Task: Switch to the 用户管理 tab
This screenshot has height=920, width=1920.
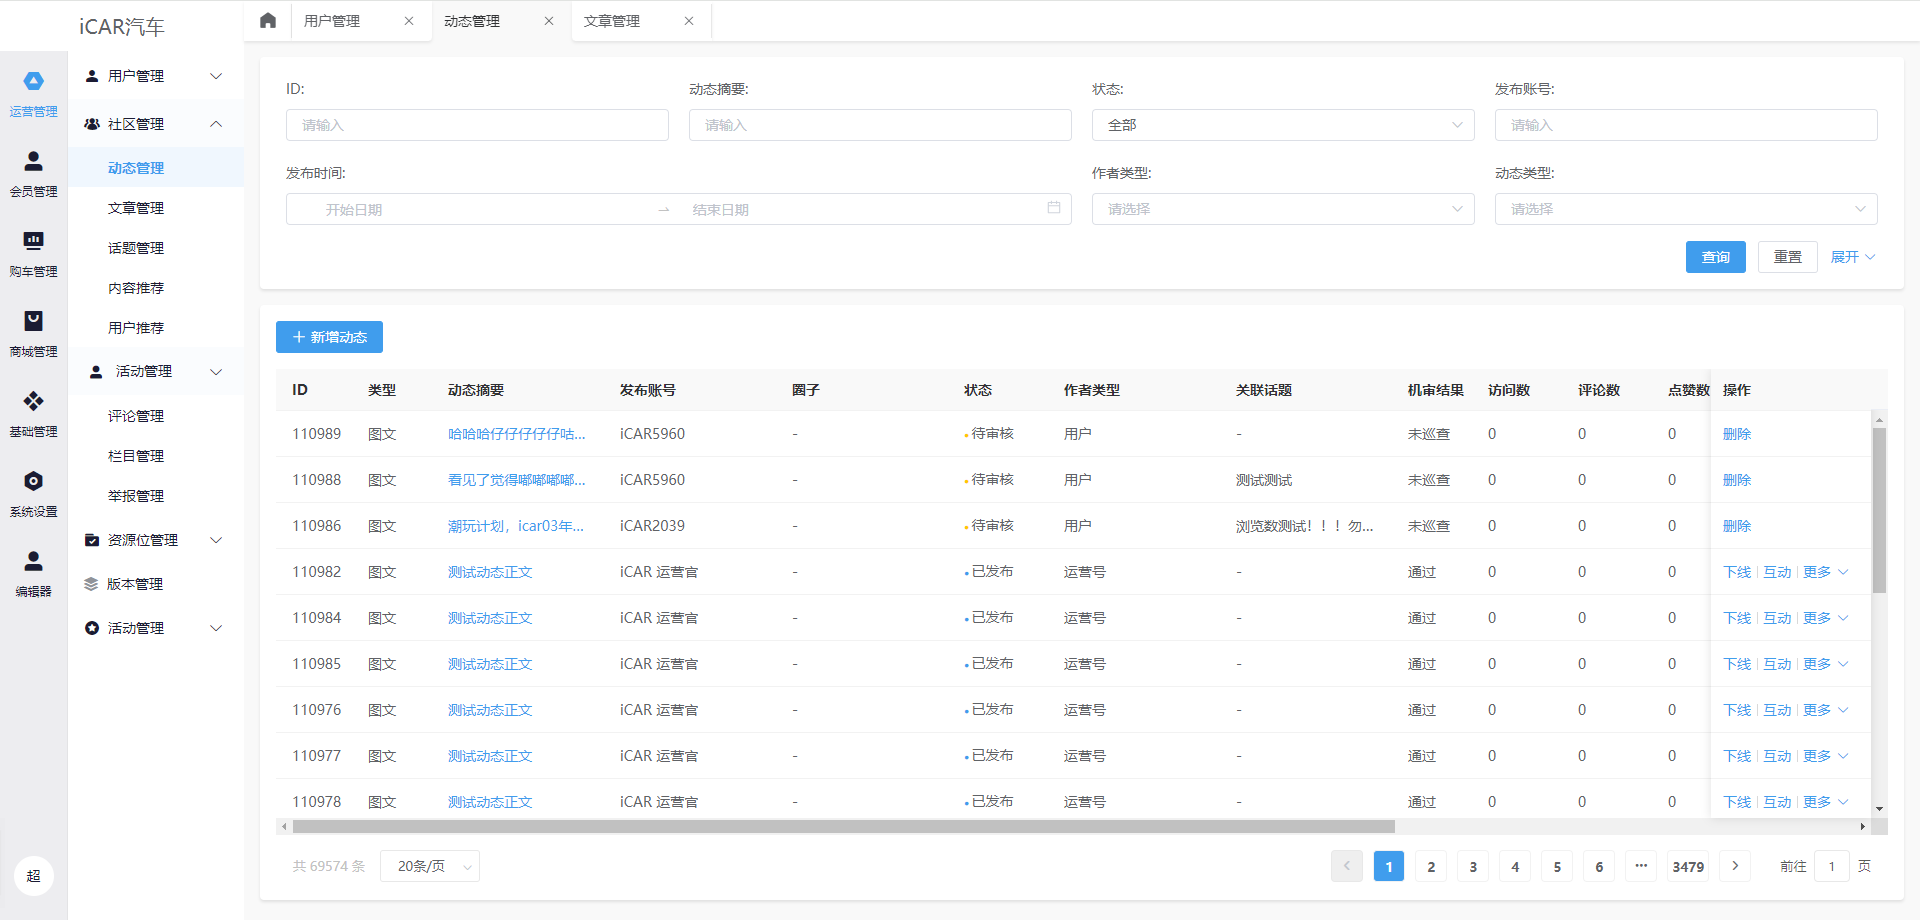Action: (x=332, y=21)
